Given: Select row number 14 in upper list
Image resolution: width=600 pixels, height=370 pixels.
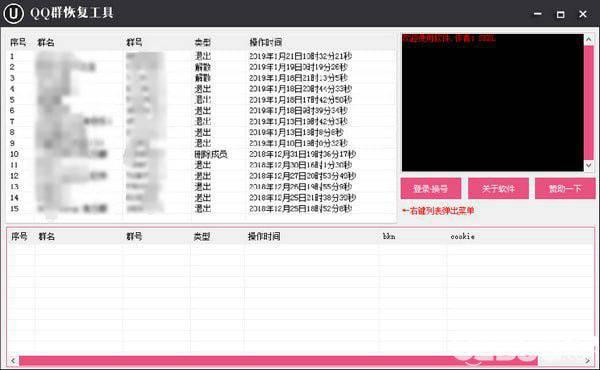Looking at the screenshot, I should click(201, 198).
